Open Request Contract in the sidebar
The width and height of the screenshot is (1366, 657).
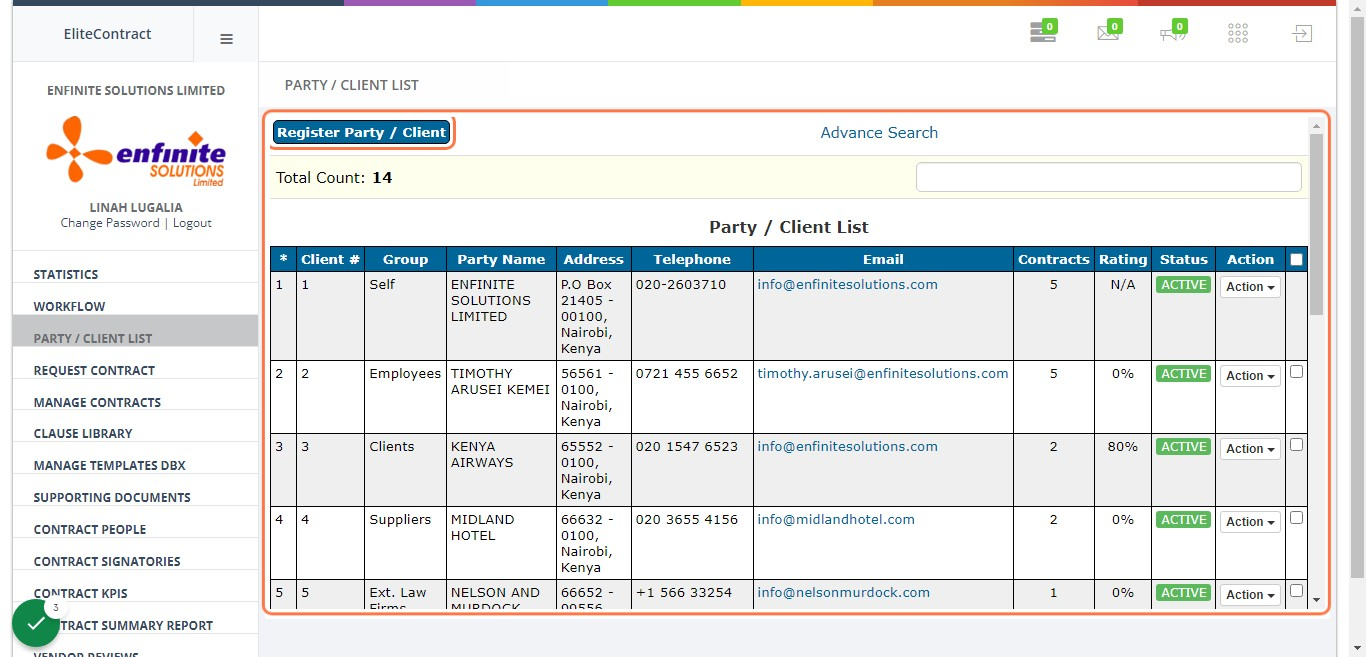94,370
